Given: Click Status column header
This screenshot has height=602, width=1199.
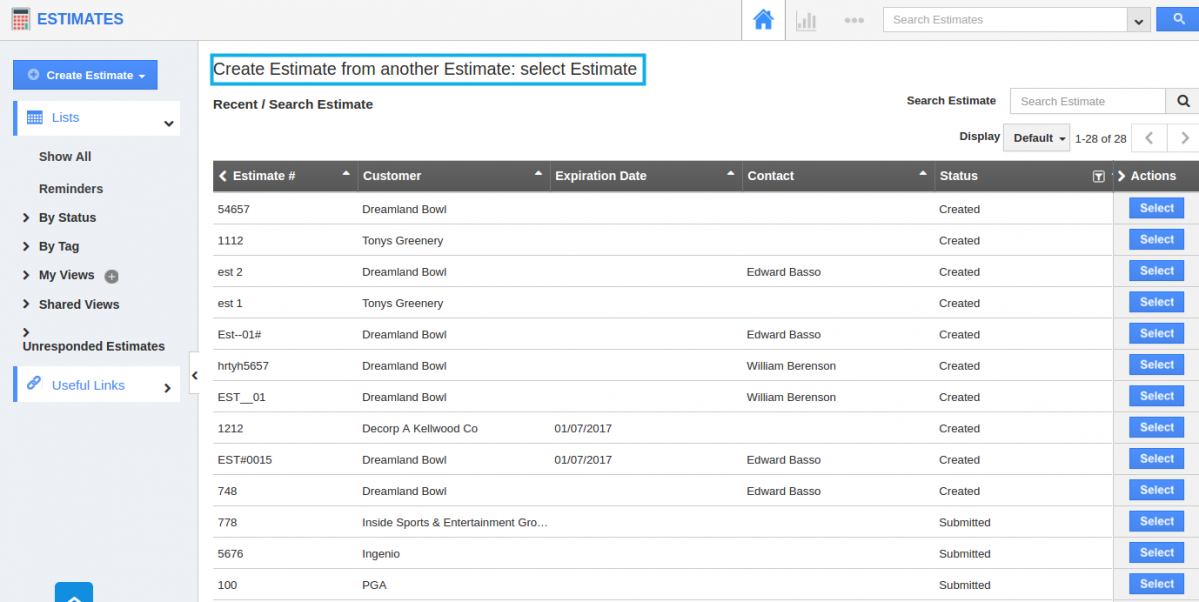Looking at the screenshot, I should click(x=959, y=176).
